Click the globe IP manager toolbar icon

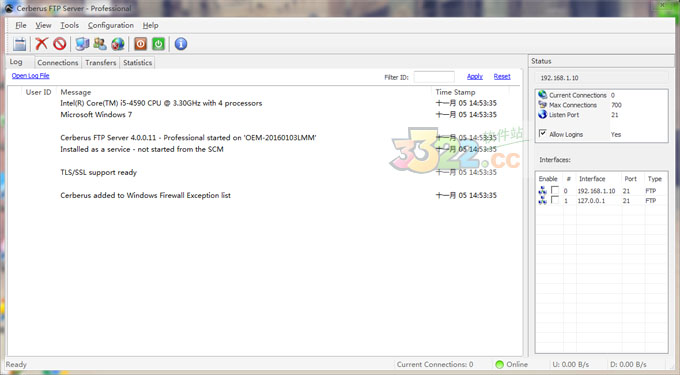click(x=118, y=44)
